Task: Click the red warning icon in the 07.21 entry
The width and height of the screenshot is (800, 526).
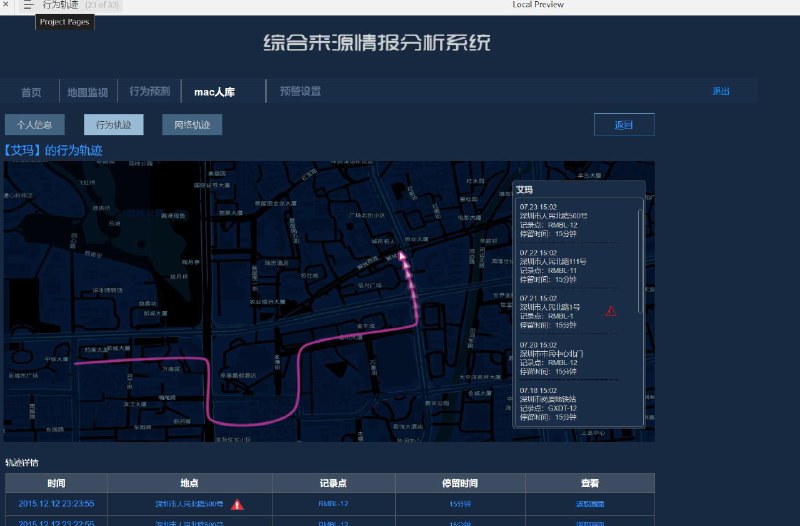Action: (x=610, y=311)
